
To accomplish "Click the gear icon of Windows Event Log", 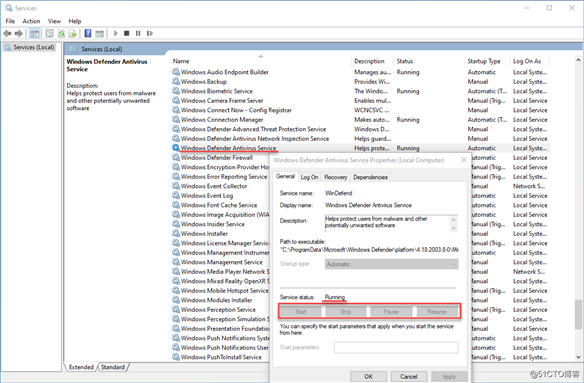I will (176, 196).
